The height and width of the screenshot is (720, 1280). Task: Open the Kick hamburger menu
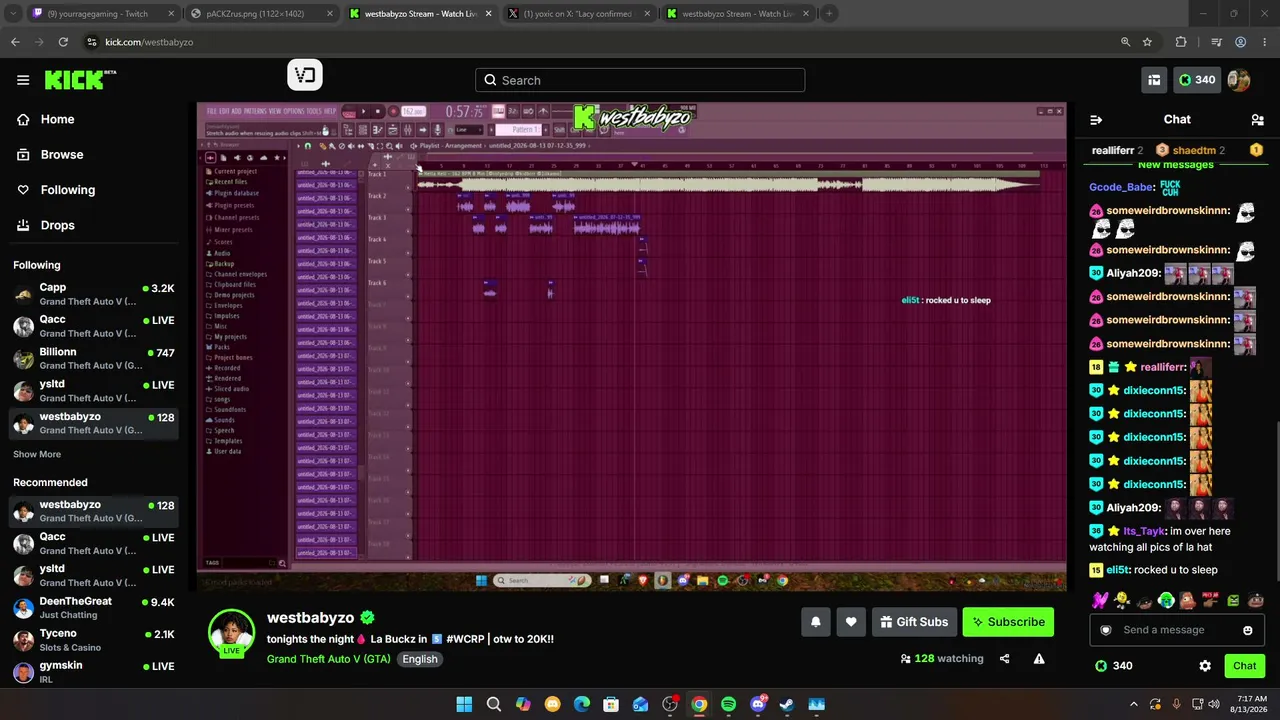[x=23, y=80]
